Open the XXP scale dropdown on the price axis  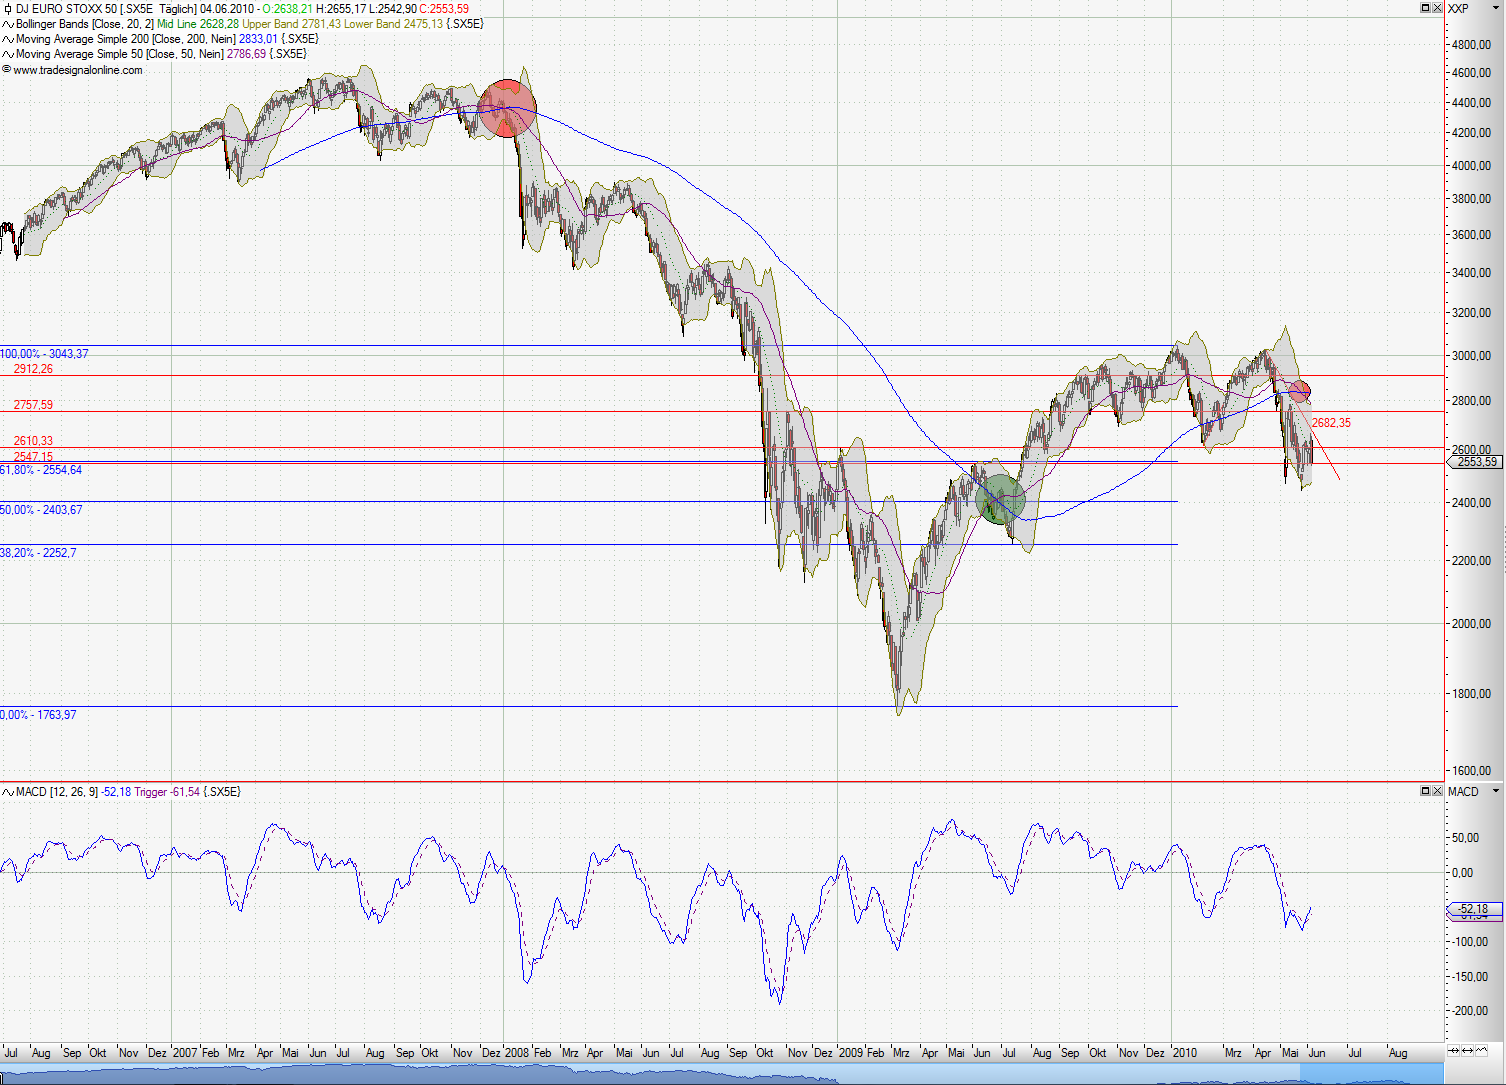(x=1496, y=8)
